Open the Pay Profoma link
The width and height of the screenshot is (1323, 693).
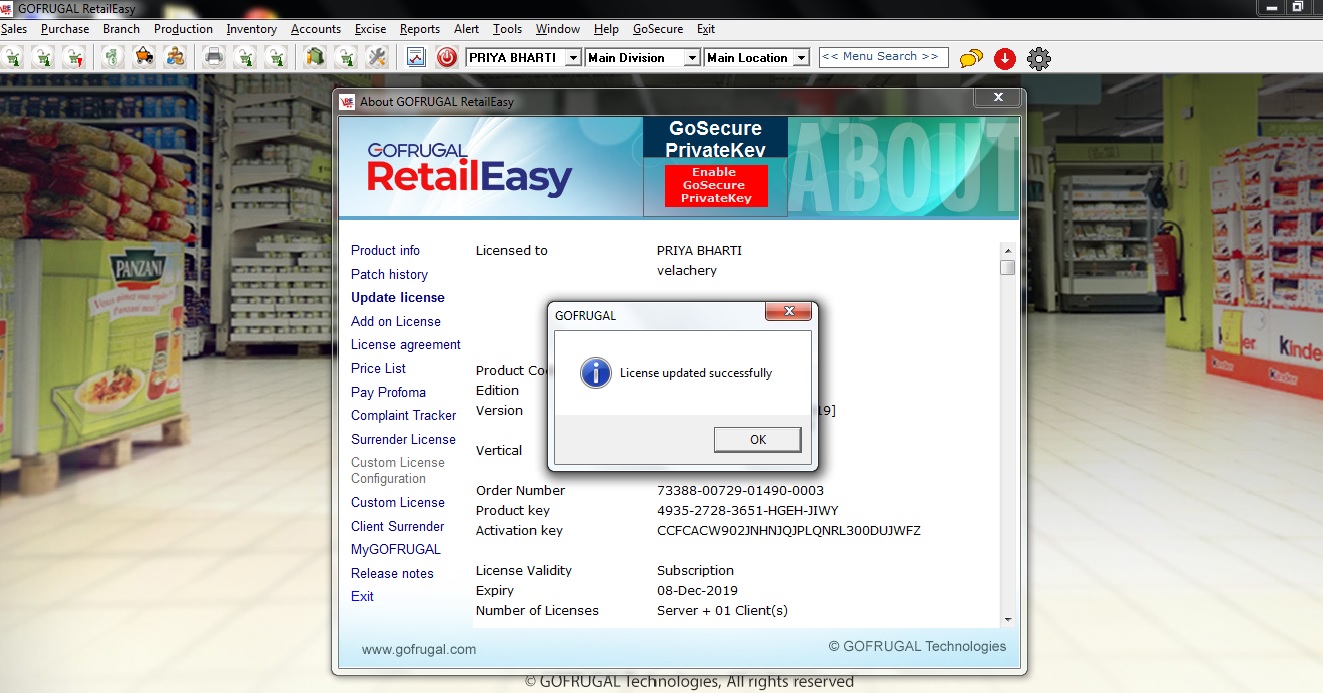388,392
